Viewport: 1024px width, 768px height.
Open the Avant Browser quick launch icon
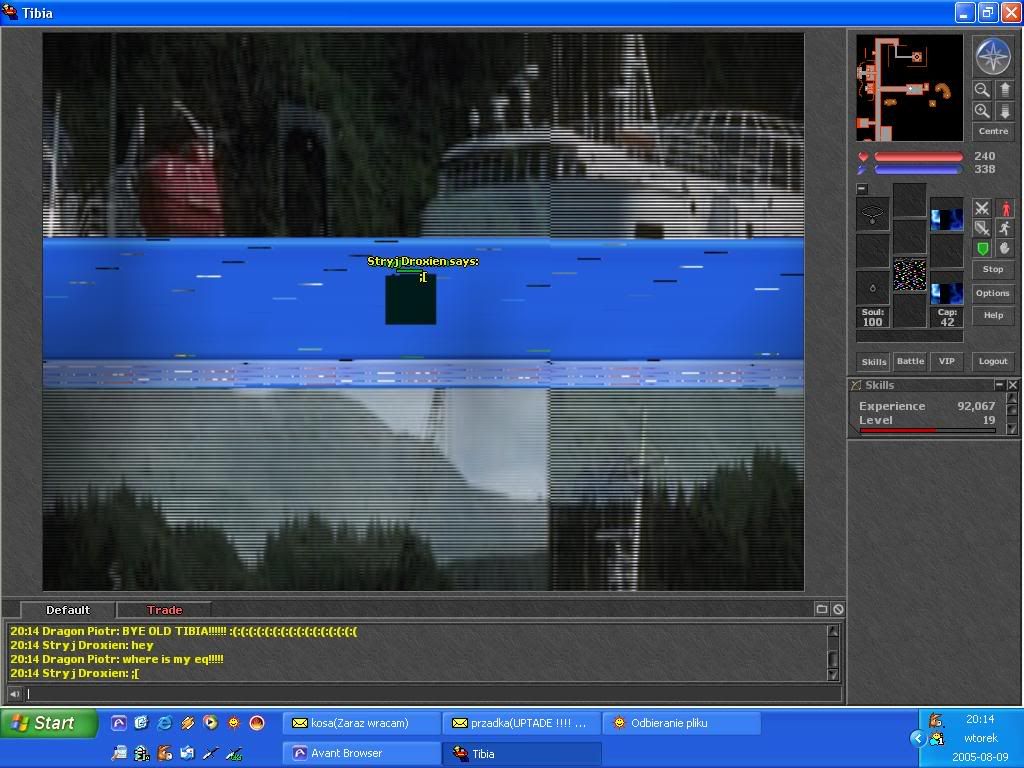click(x=119, y=723)
